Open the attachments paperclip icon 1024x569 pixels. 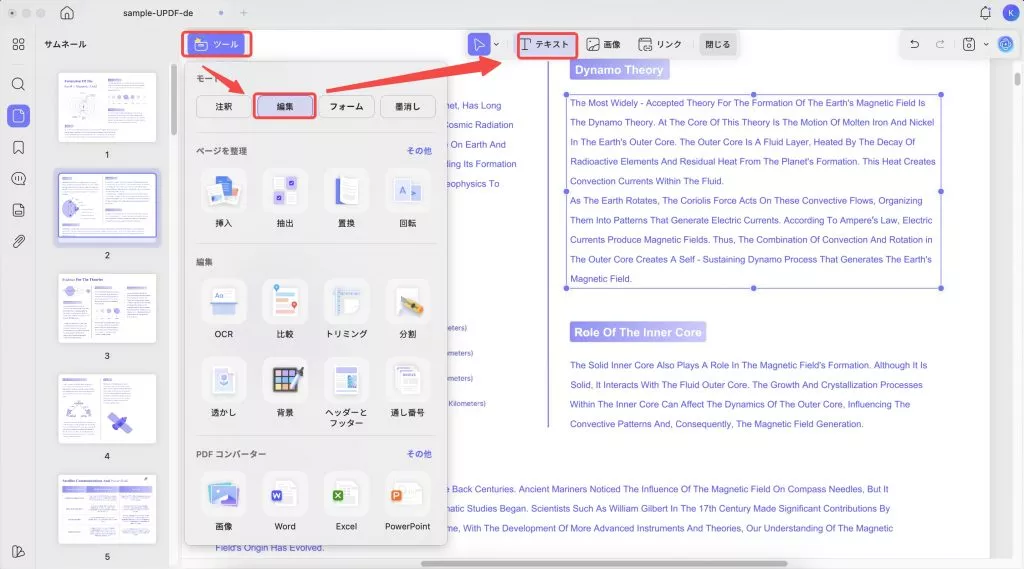pyautogui.click(x=18, y=242)
